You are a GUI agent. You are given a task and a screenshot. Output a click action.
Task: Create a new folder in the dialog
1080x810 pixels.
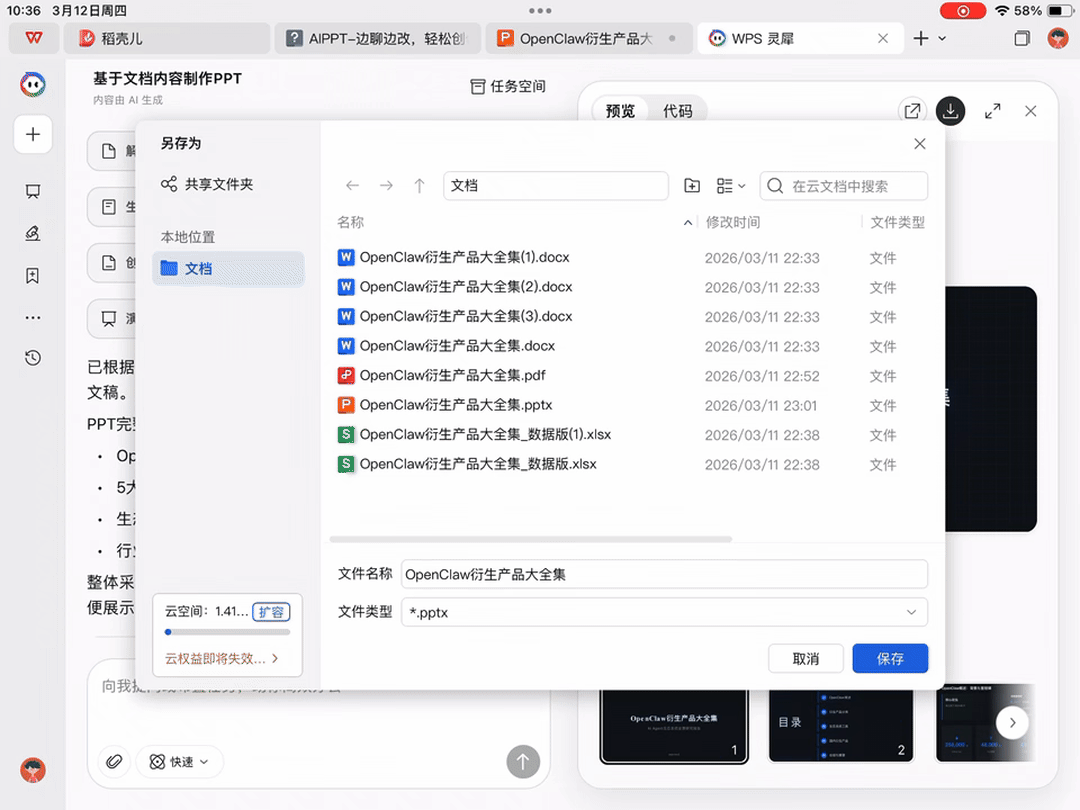pyautogui.click(x=692, y=185)
